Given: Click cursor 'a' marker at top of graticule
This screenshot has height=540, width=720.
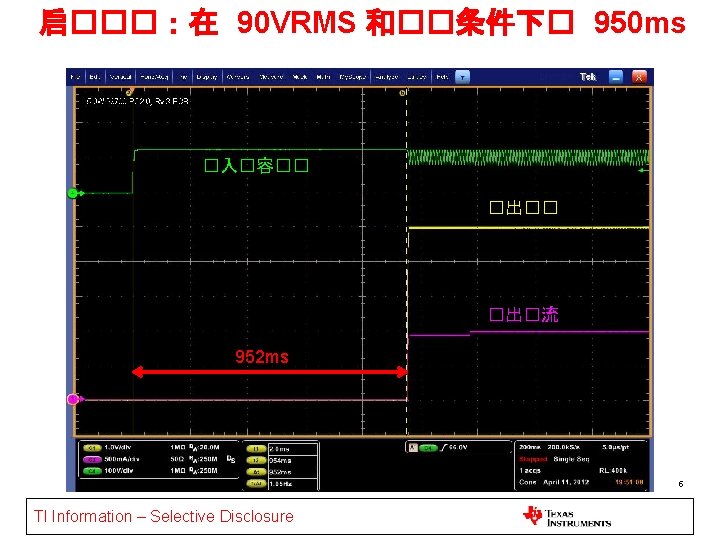Looking at the screenshot, I should (x=129, y=92).
